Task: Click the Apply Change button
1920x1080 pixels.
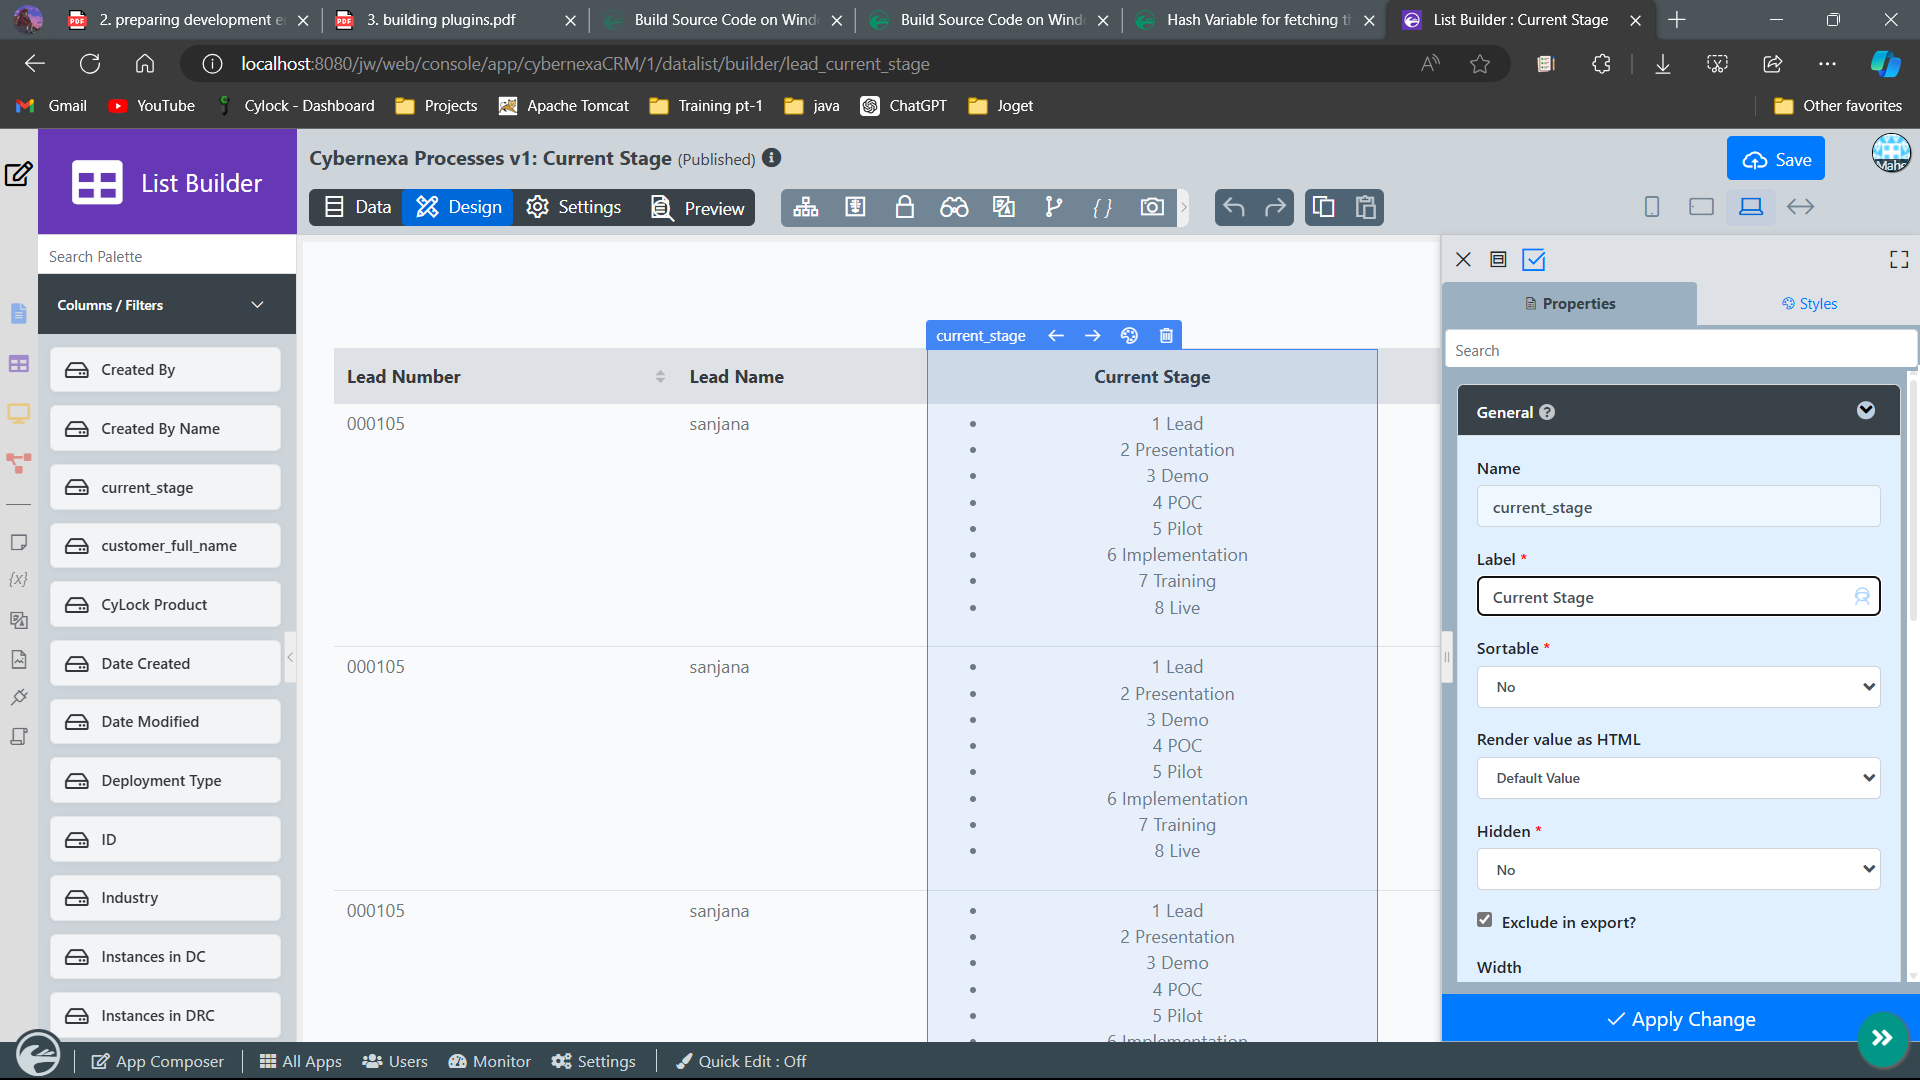Action: pyautogui.click(x=1680, y=1019)
